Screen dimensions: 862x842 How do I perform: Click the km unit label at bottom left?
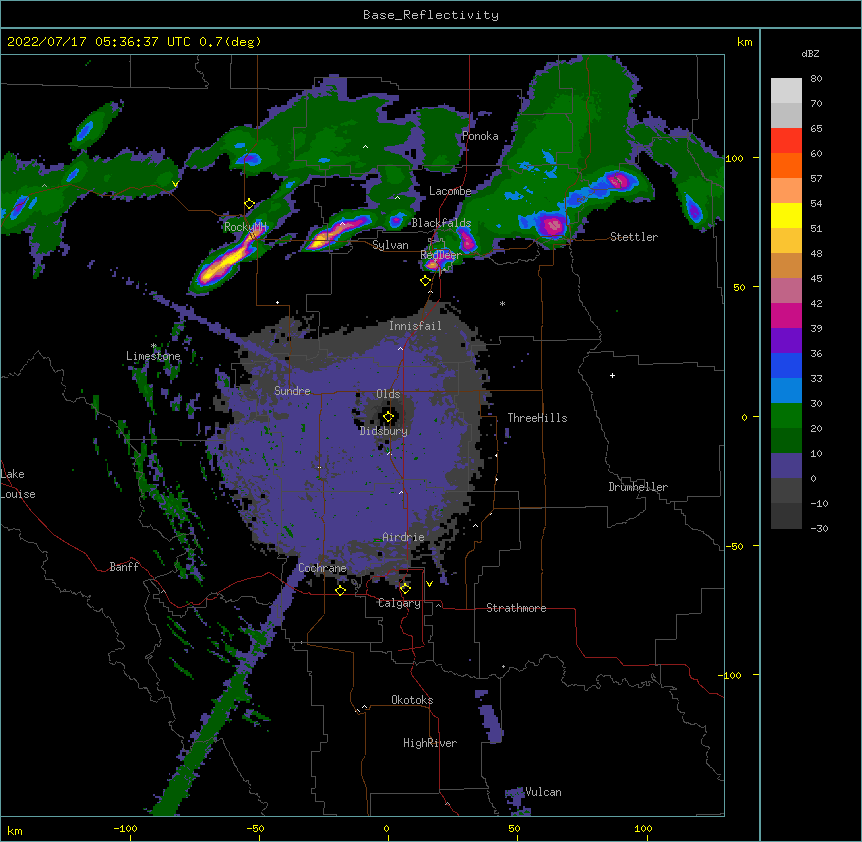(15, 831)
